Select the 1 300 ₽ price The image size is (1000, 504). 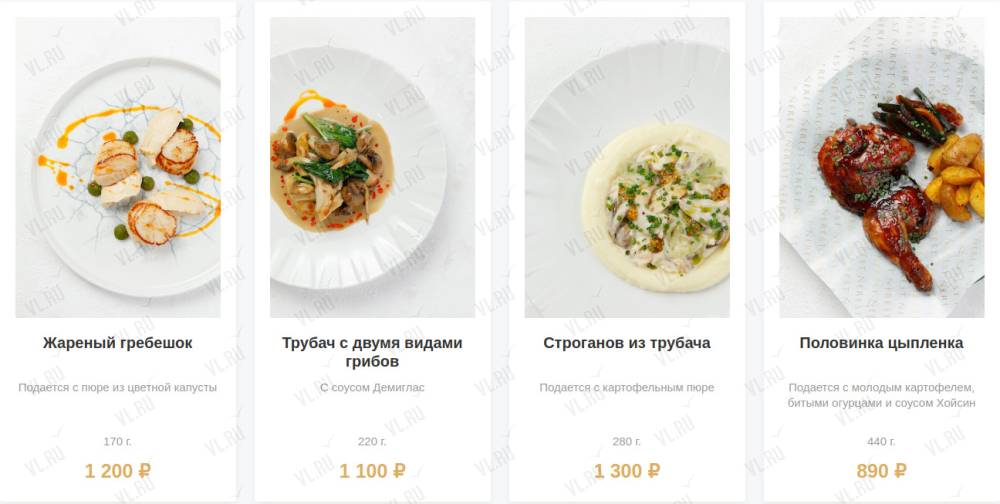627,471
